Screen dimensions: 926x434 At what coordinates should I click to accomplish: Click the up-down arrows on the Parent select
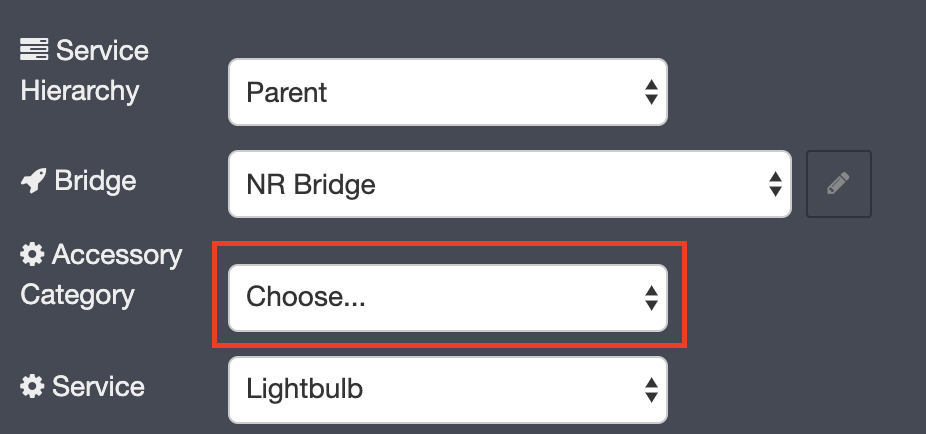click(651, 92)
